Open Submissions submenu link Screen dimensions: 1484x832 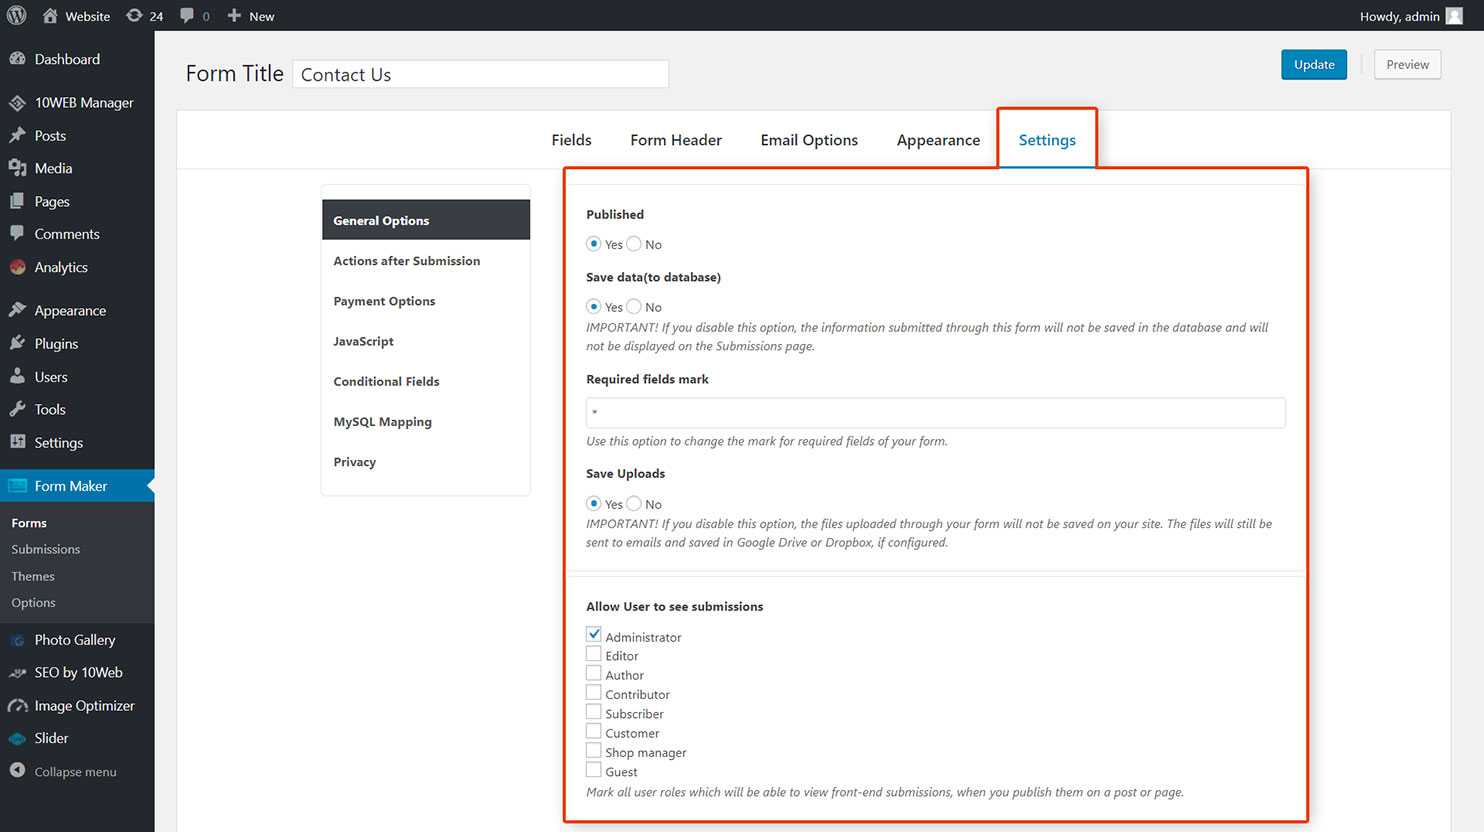coord(46,549)
